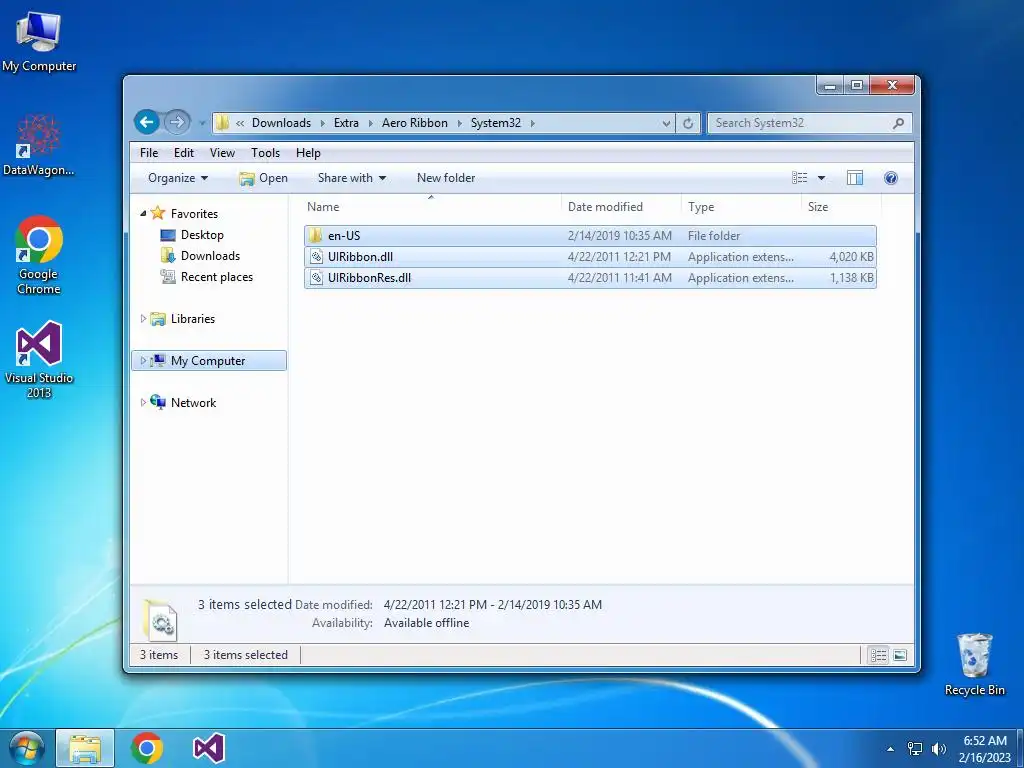Go back with the Back arrow button
Image resolution: width=1024 pixels, height=768 pixels.
[147, 122]
